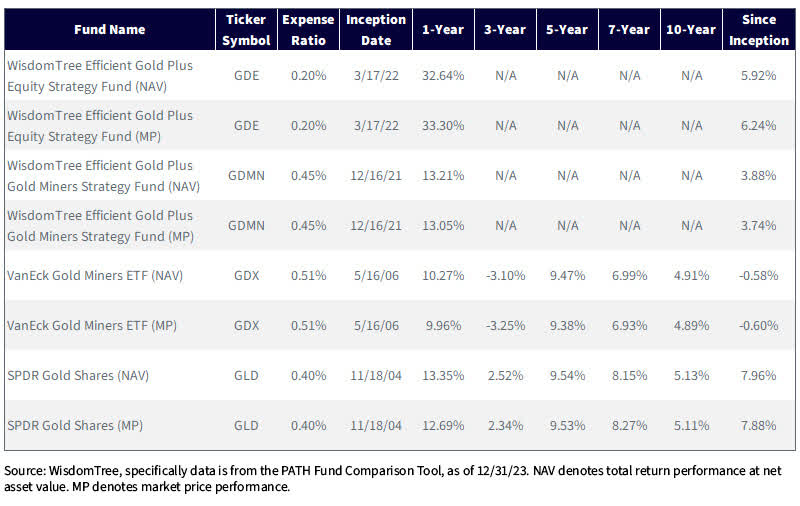Select the 7-Year column header
The image size is (800, 506).
point(629,30)
